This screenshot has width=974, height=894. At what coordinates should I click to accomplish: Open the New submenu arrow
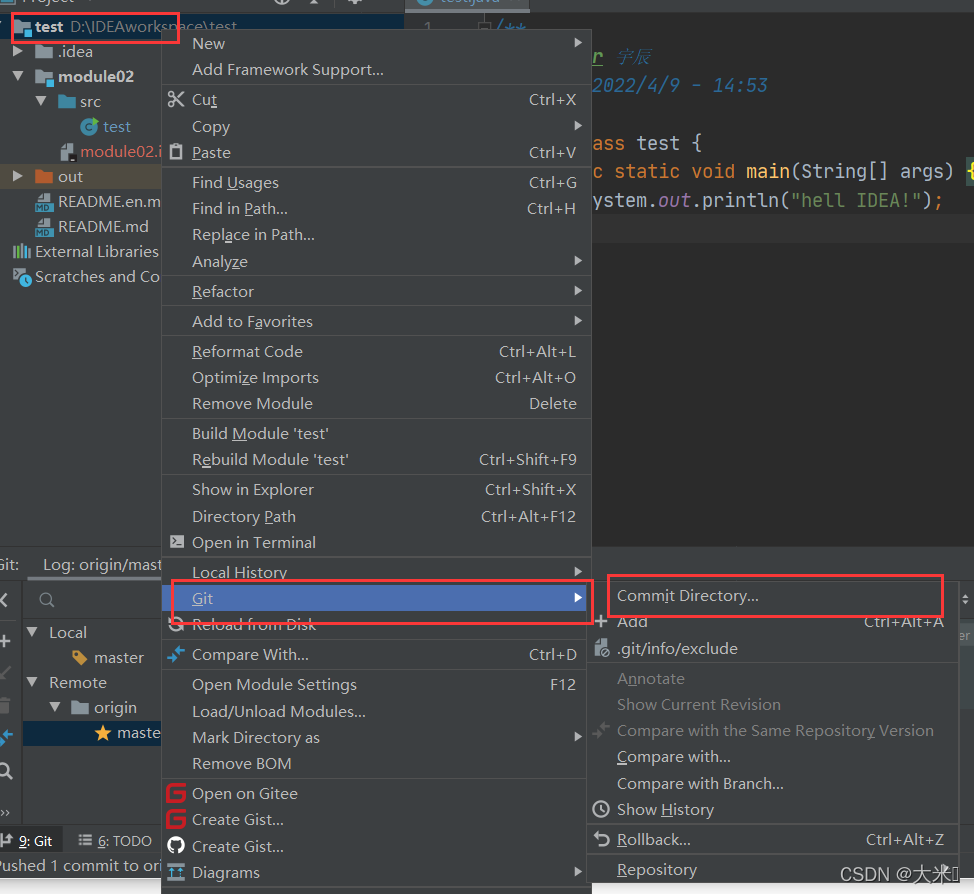[x=578, y=43]
